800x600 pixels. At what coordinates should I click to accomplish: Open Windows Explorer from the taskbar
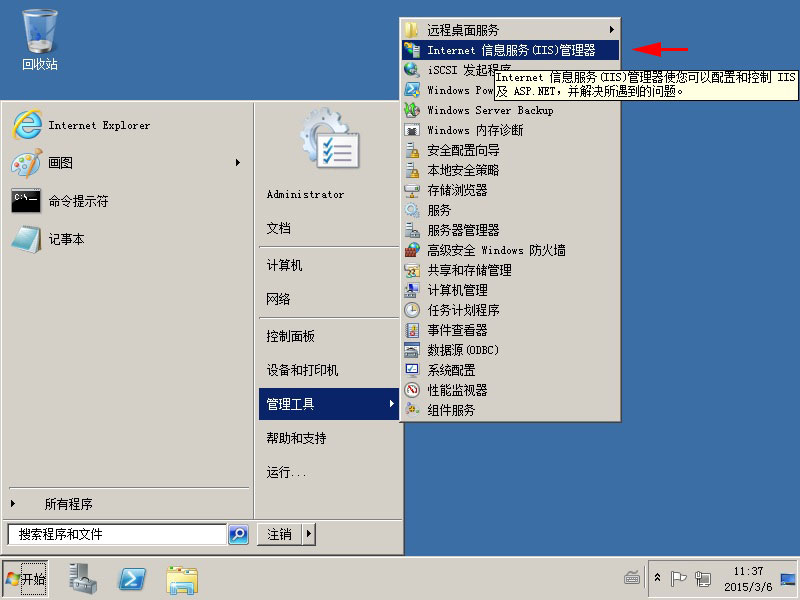(x=182, y=580)
